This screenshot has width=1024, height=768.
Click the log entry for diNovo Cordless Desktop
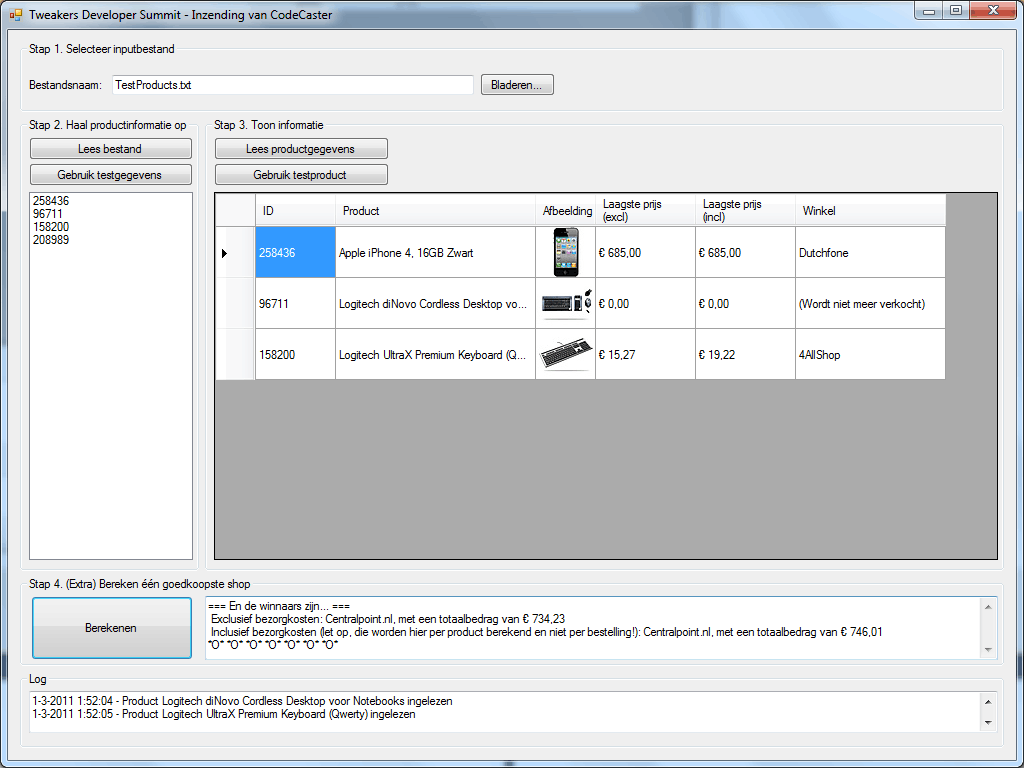coord(242,701)
